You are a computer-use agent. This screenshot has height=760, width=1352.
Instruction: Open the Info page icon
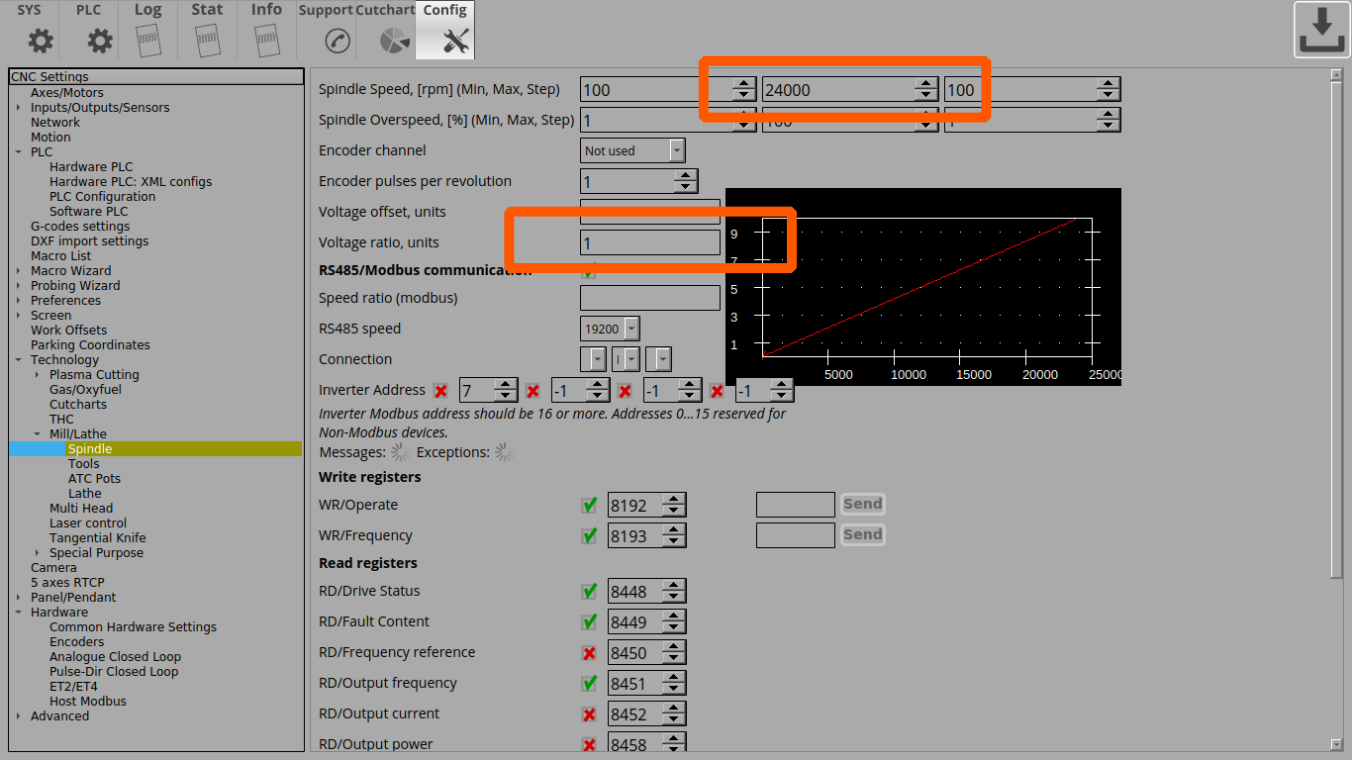tap(266, 40)
